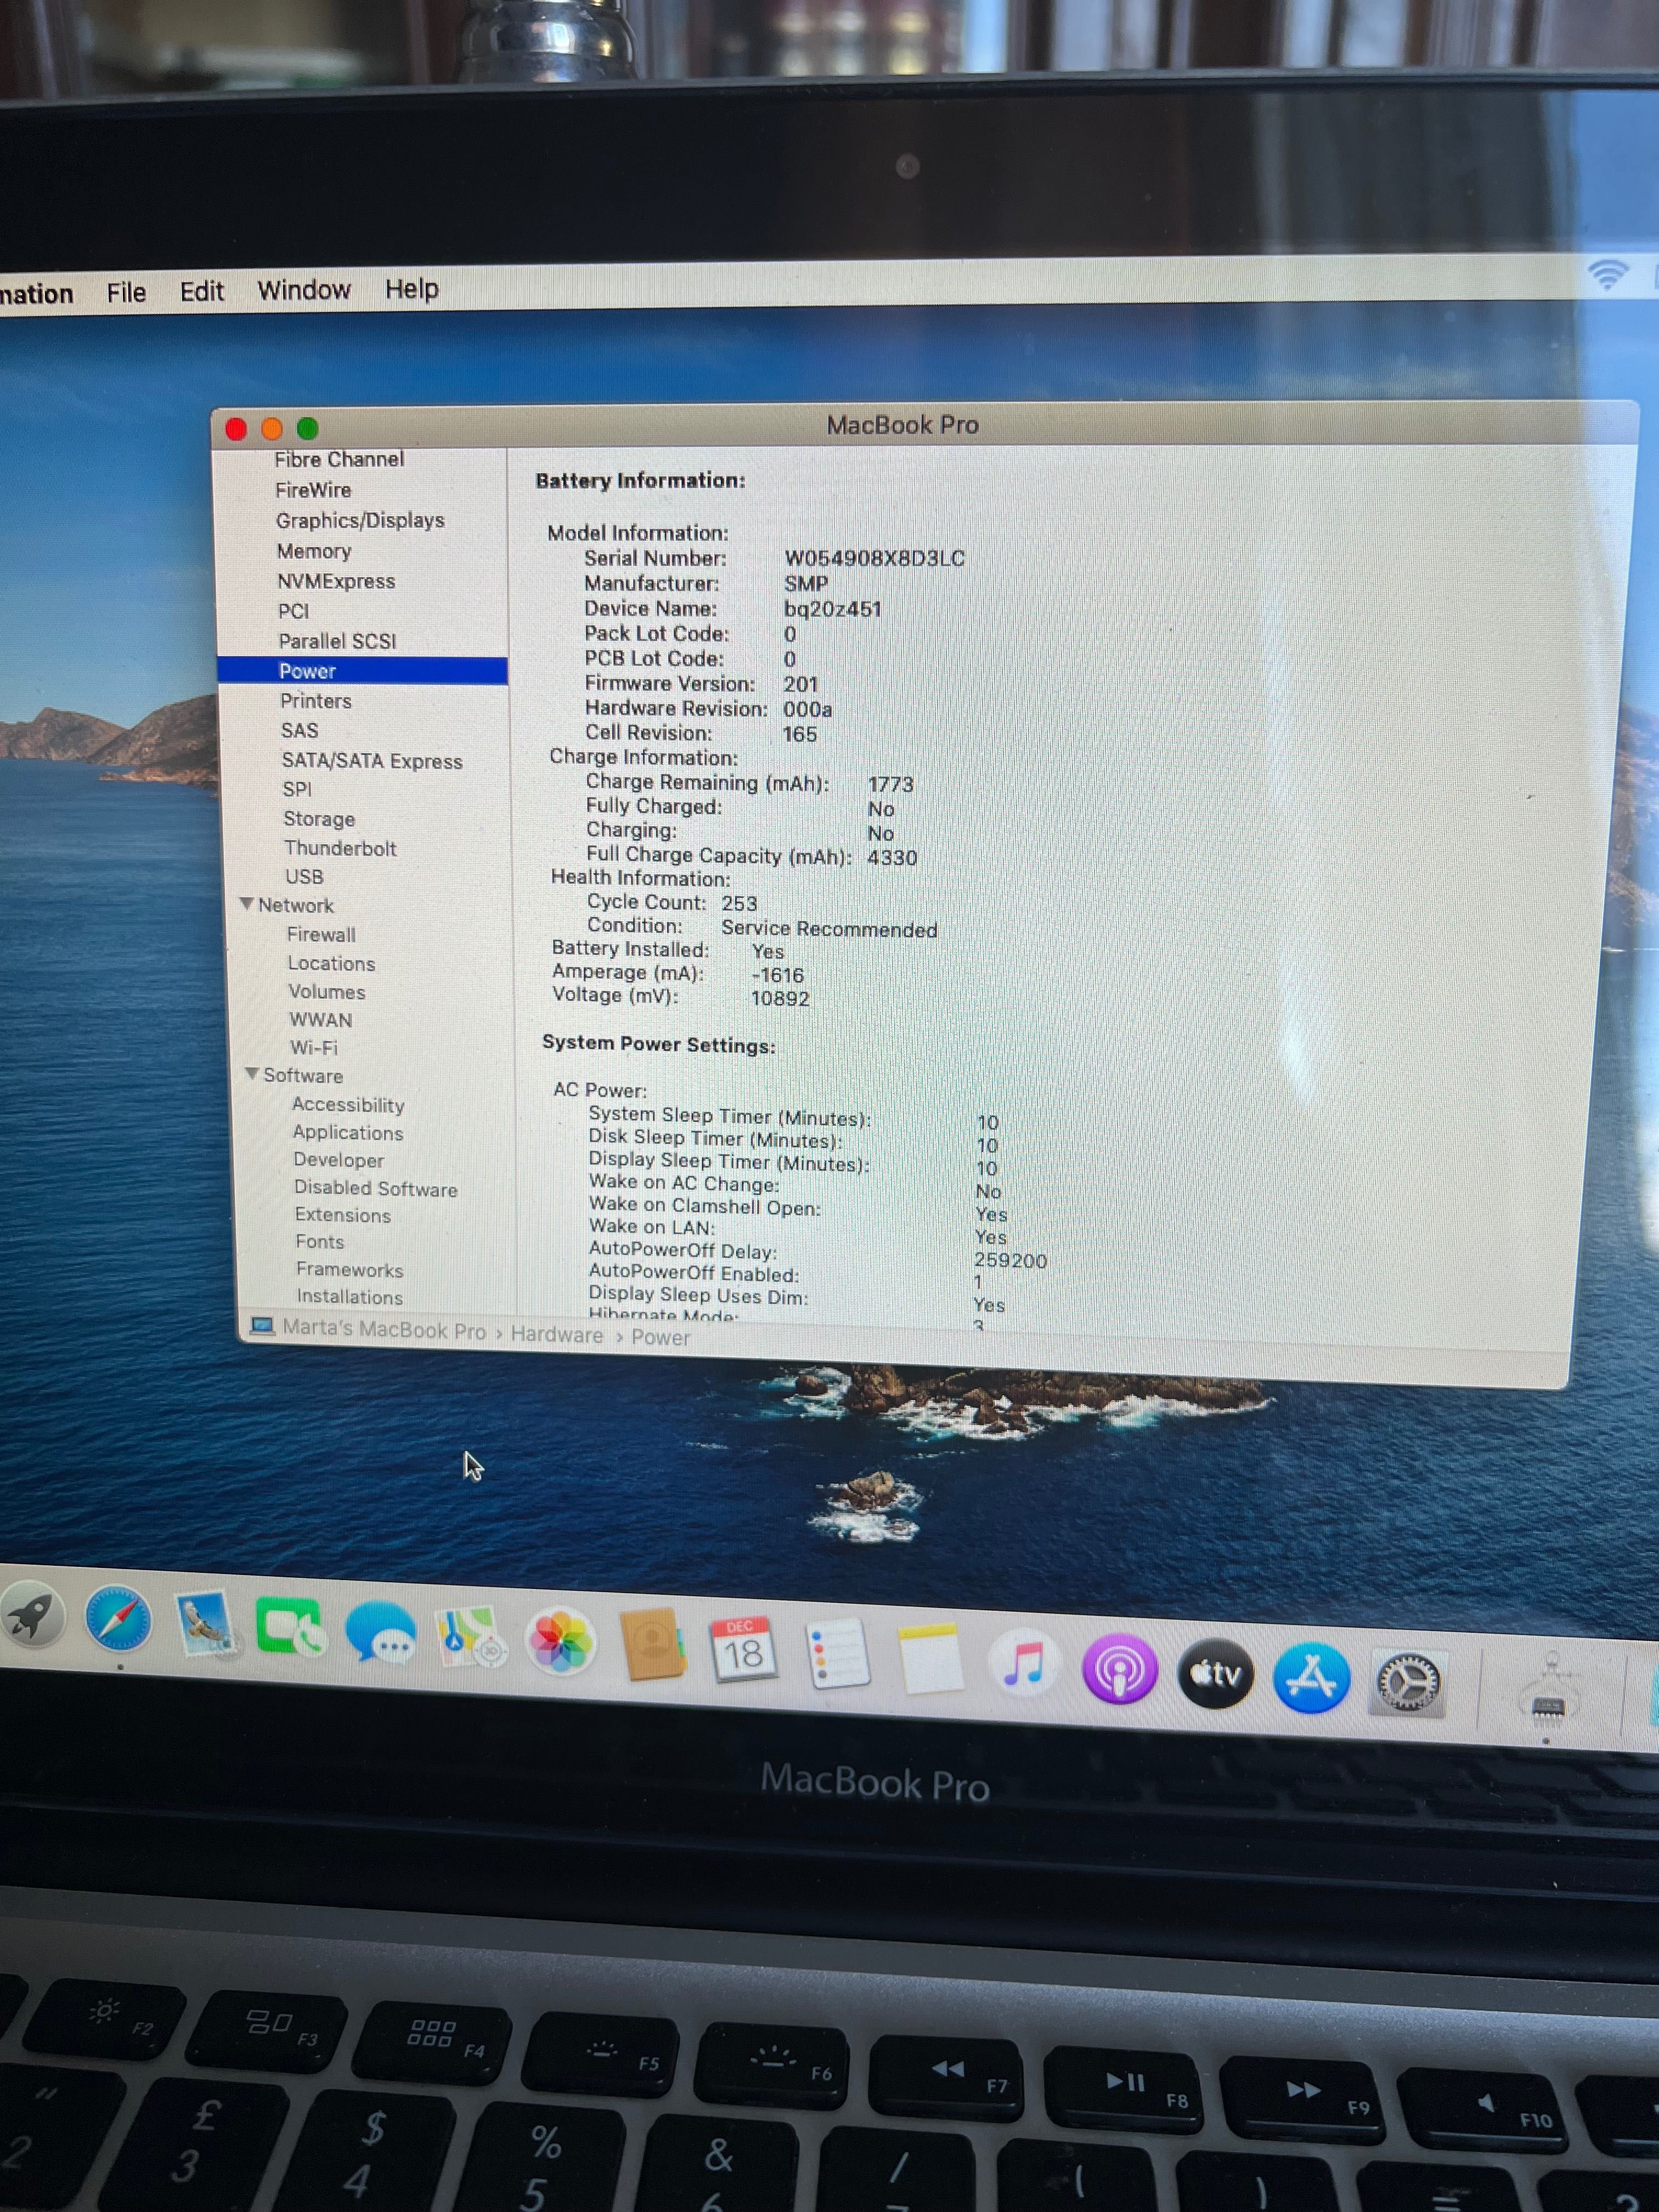Select Accessibility under Software
The image size is (1659, 2212).
click(348, 1105)
